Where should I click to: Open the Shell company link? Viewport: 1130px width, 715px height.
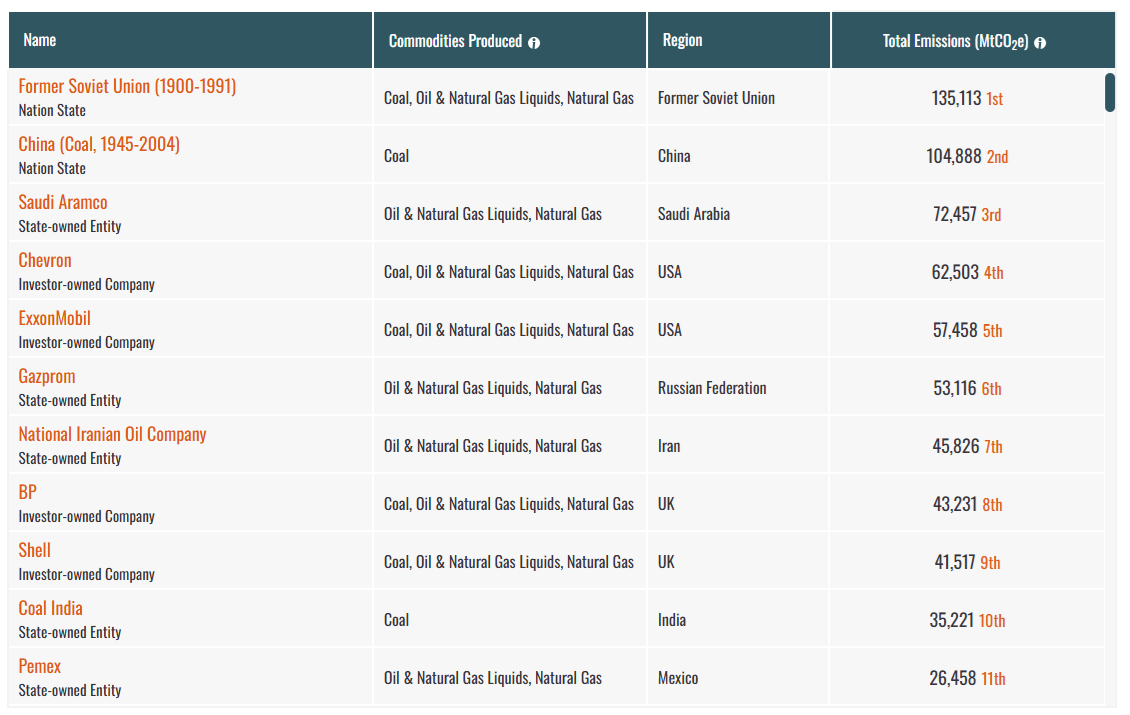[35, 550]
